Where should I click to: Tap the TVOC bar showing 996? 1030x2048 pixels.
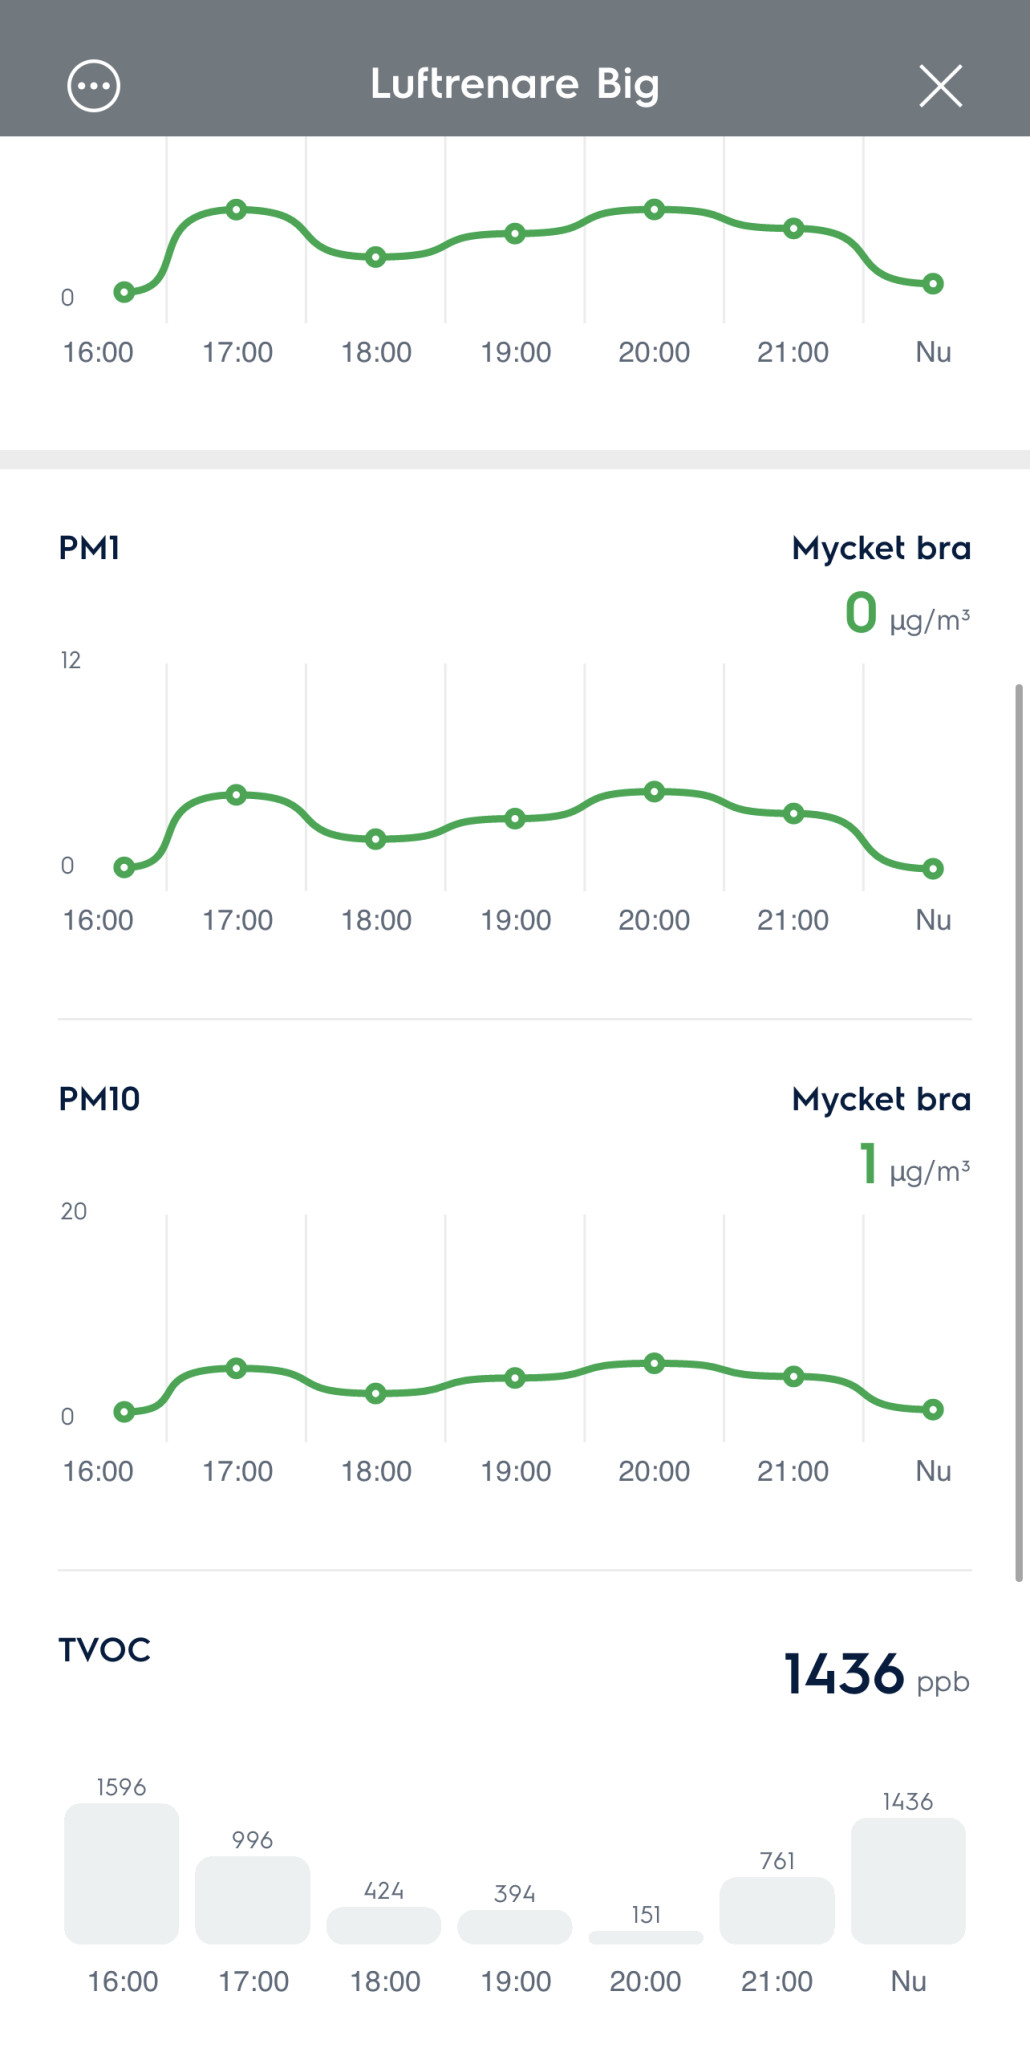(253, 1899)
